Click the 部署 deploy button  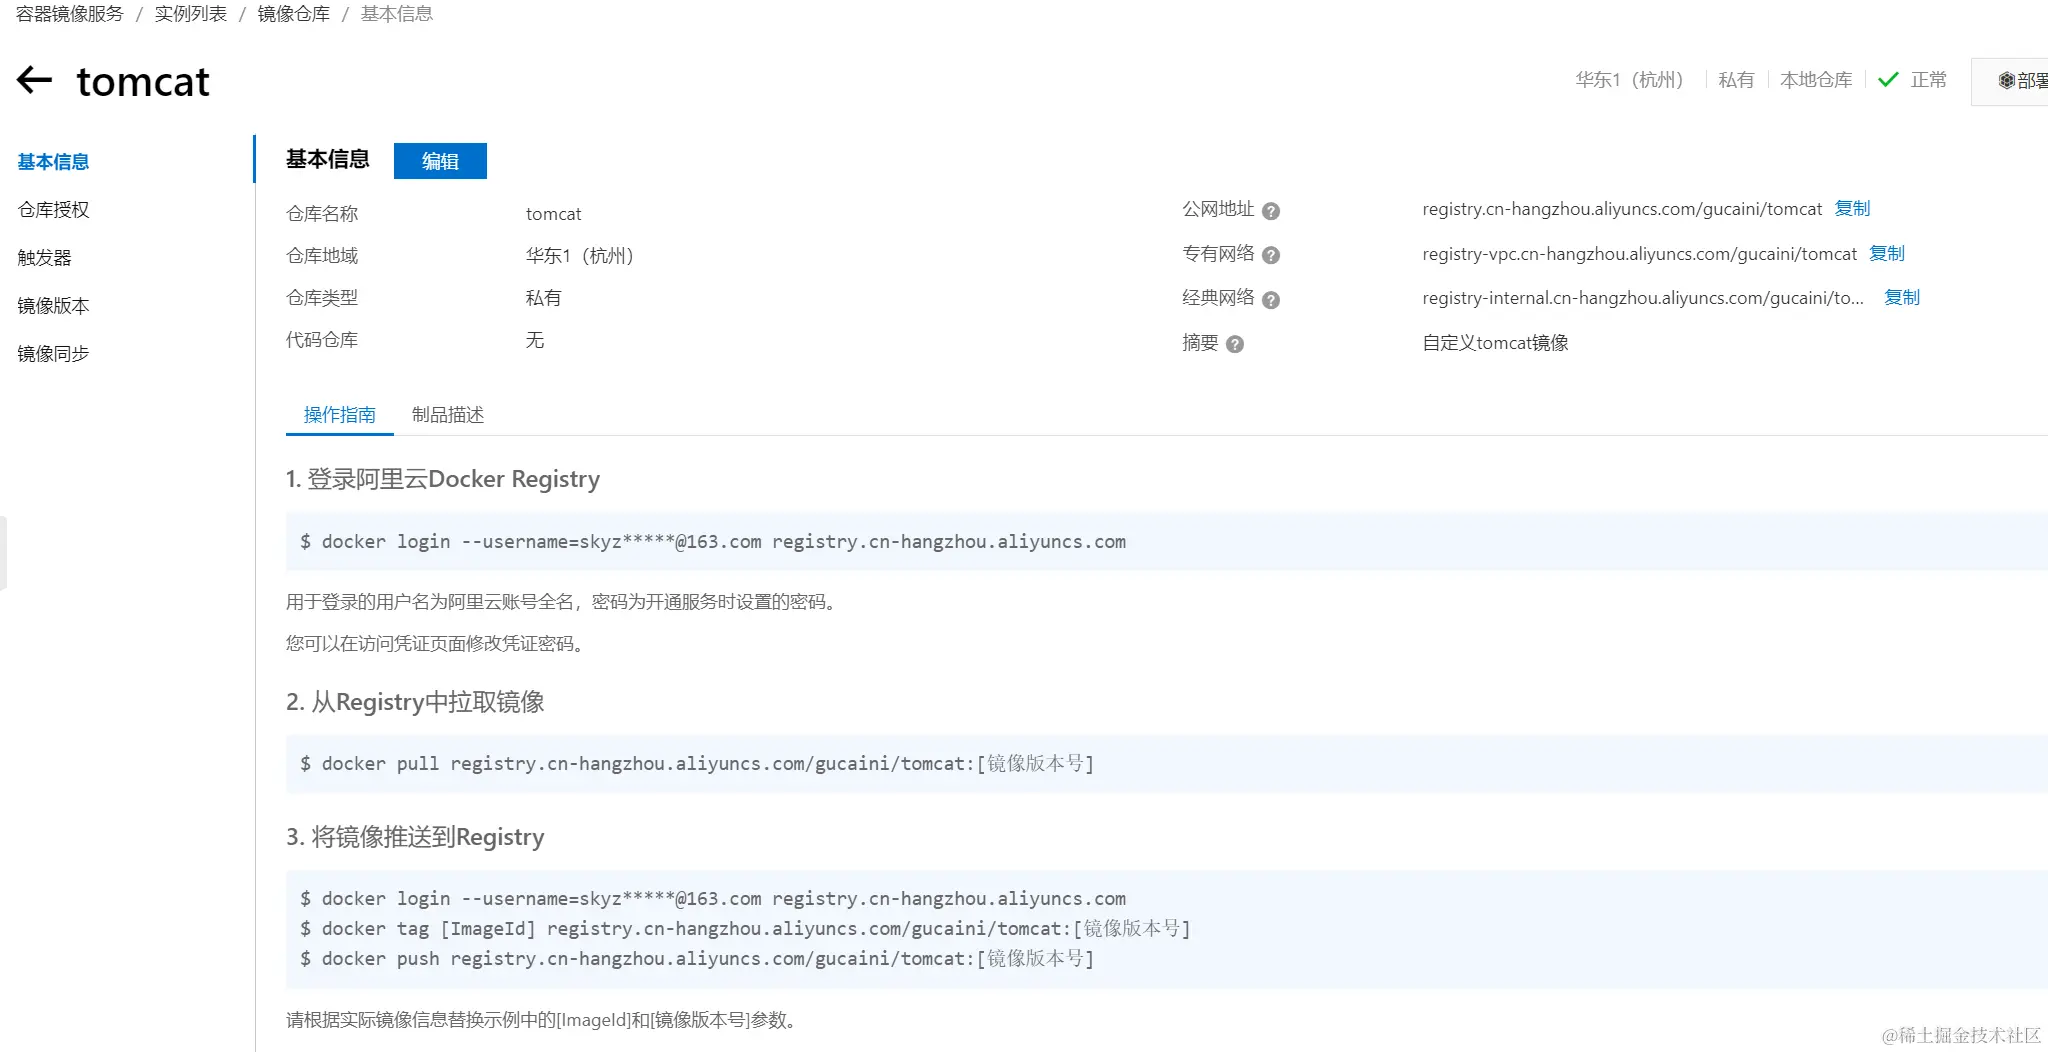pos(2010,81)
